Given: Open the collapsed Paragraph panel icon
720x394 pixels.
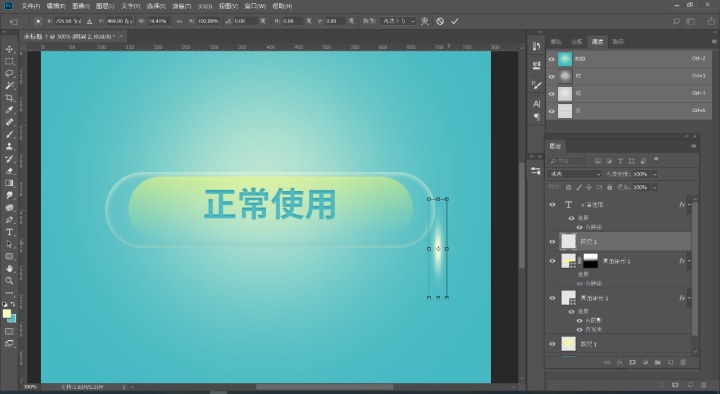Looking at the screenshot, I should click(536, 117).
